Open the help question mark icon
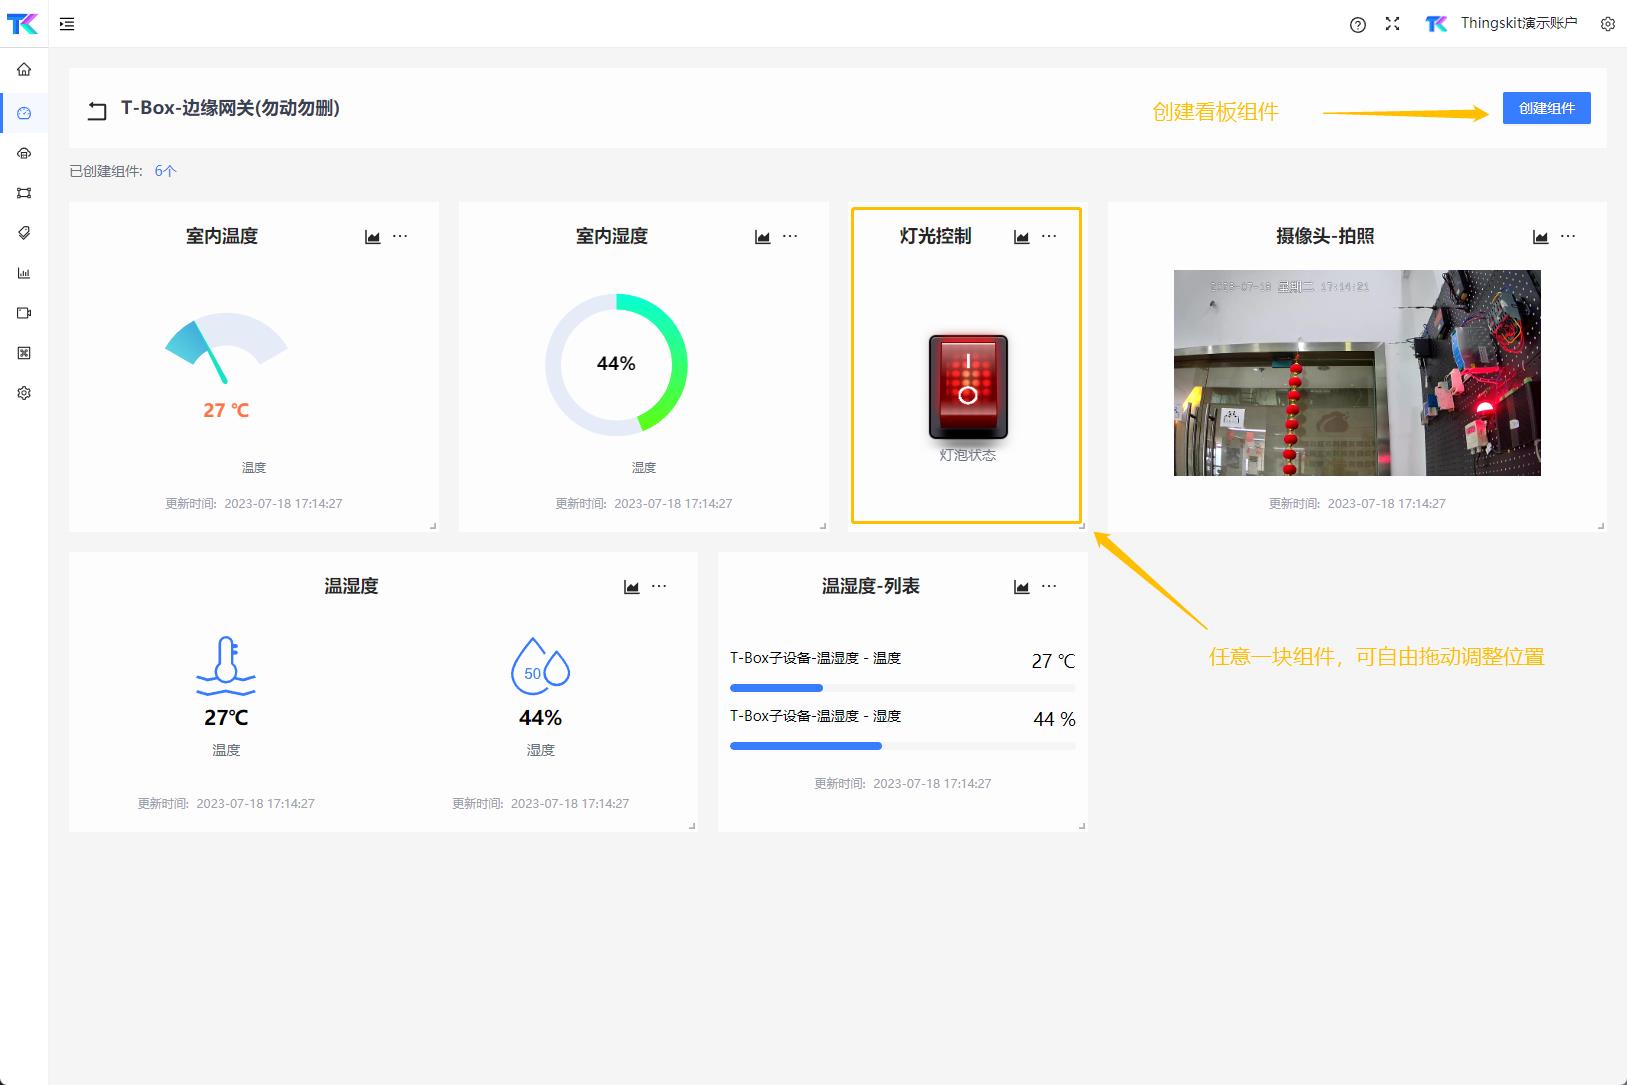The width and height of the screenshot is (1627, 1085). [1357, 25]
